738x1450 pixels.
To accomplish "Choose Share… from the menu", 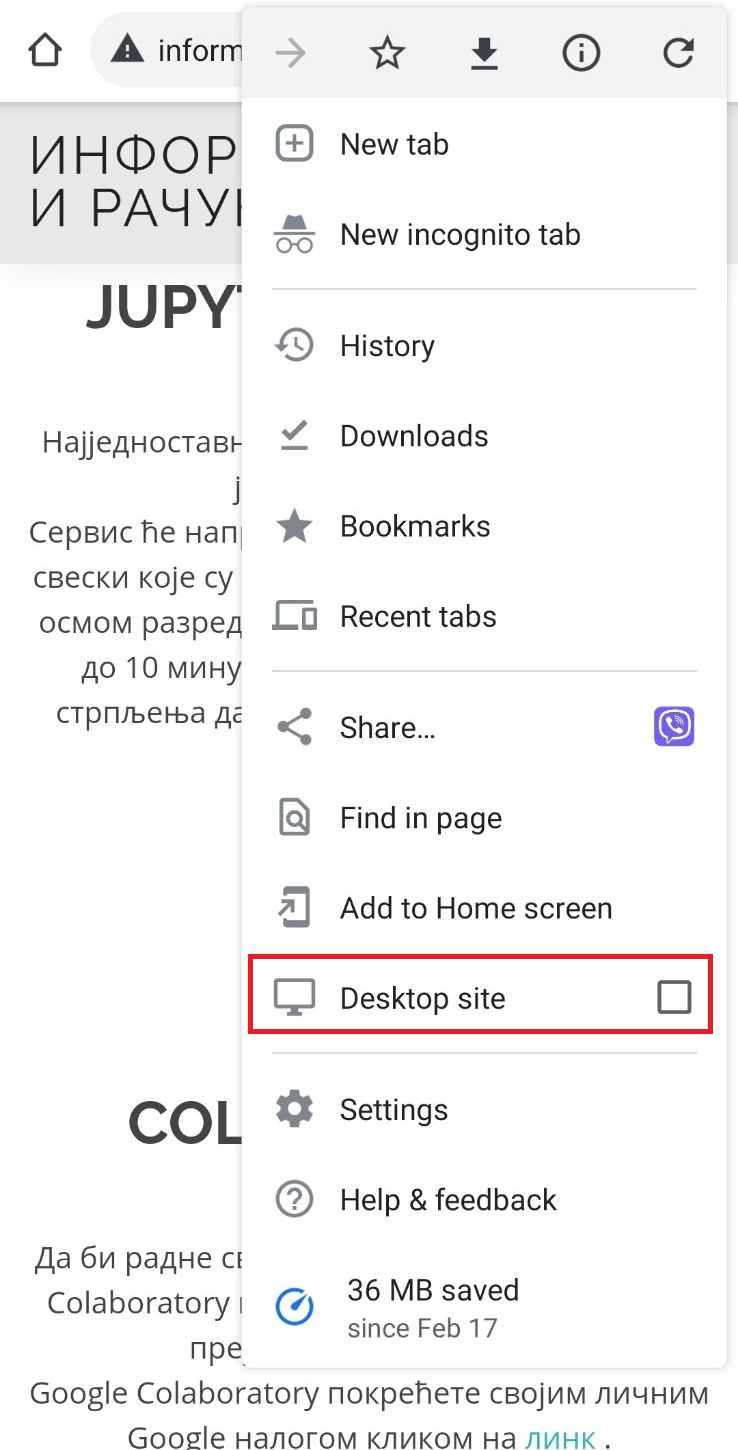I will [387, 727].
